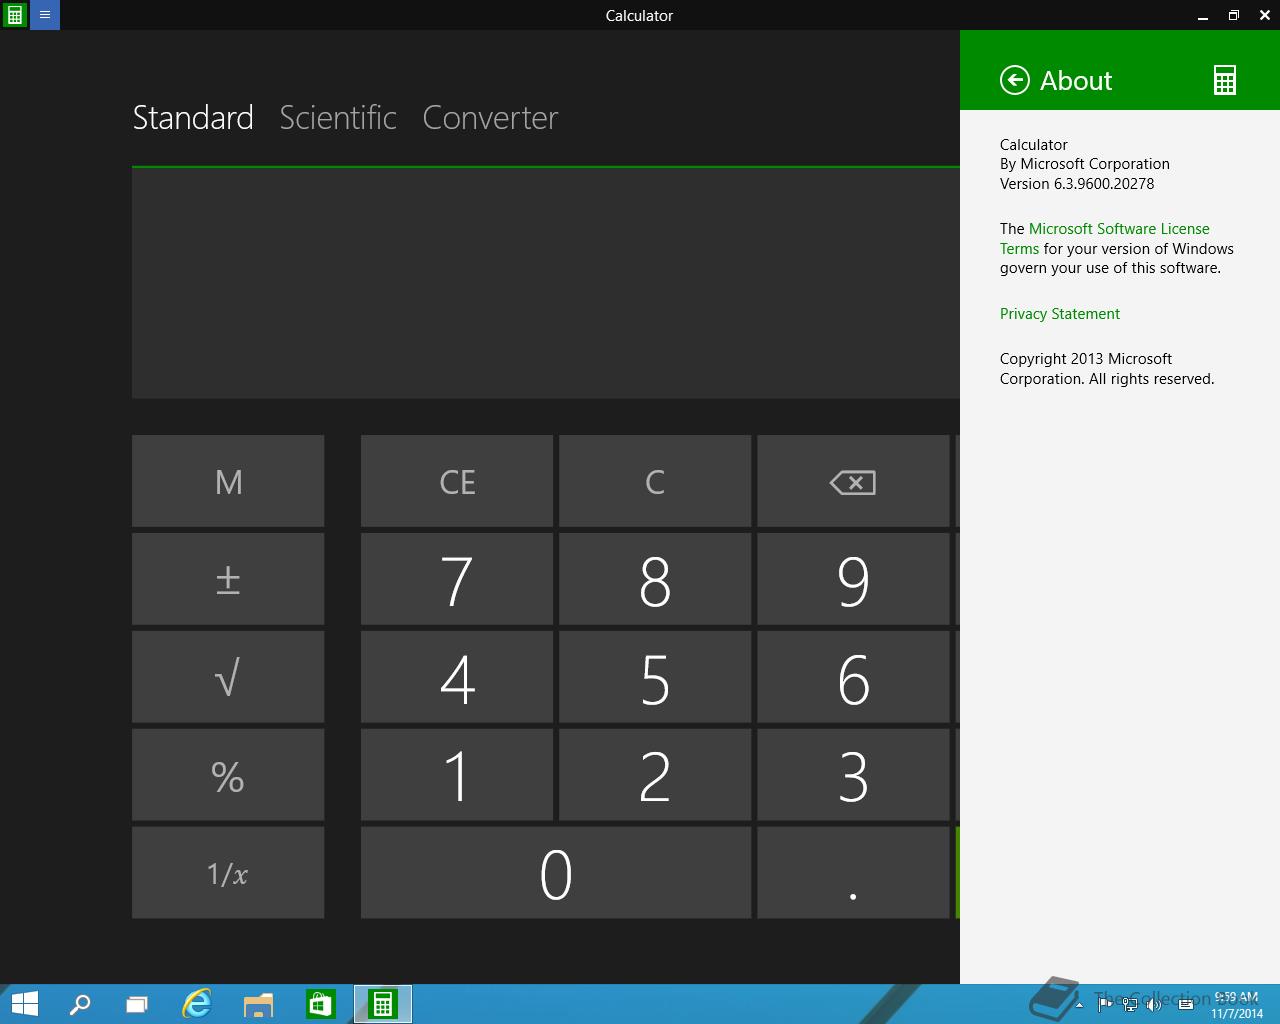Click the calculator icon in About header
This screenshot has width=1280, height=1024.
click(1225, 80)
